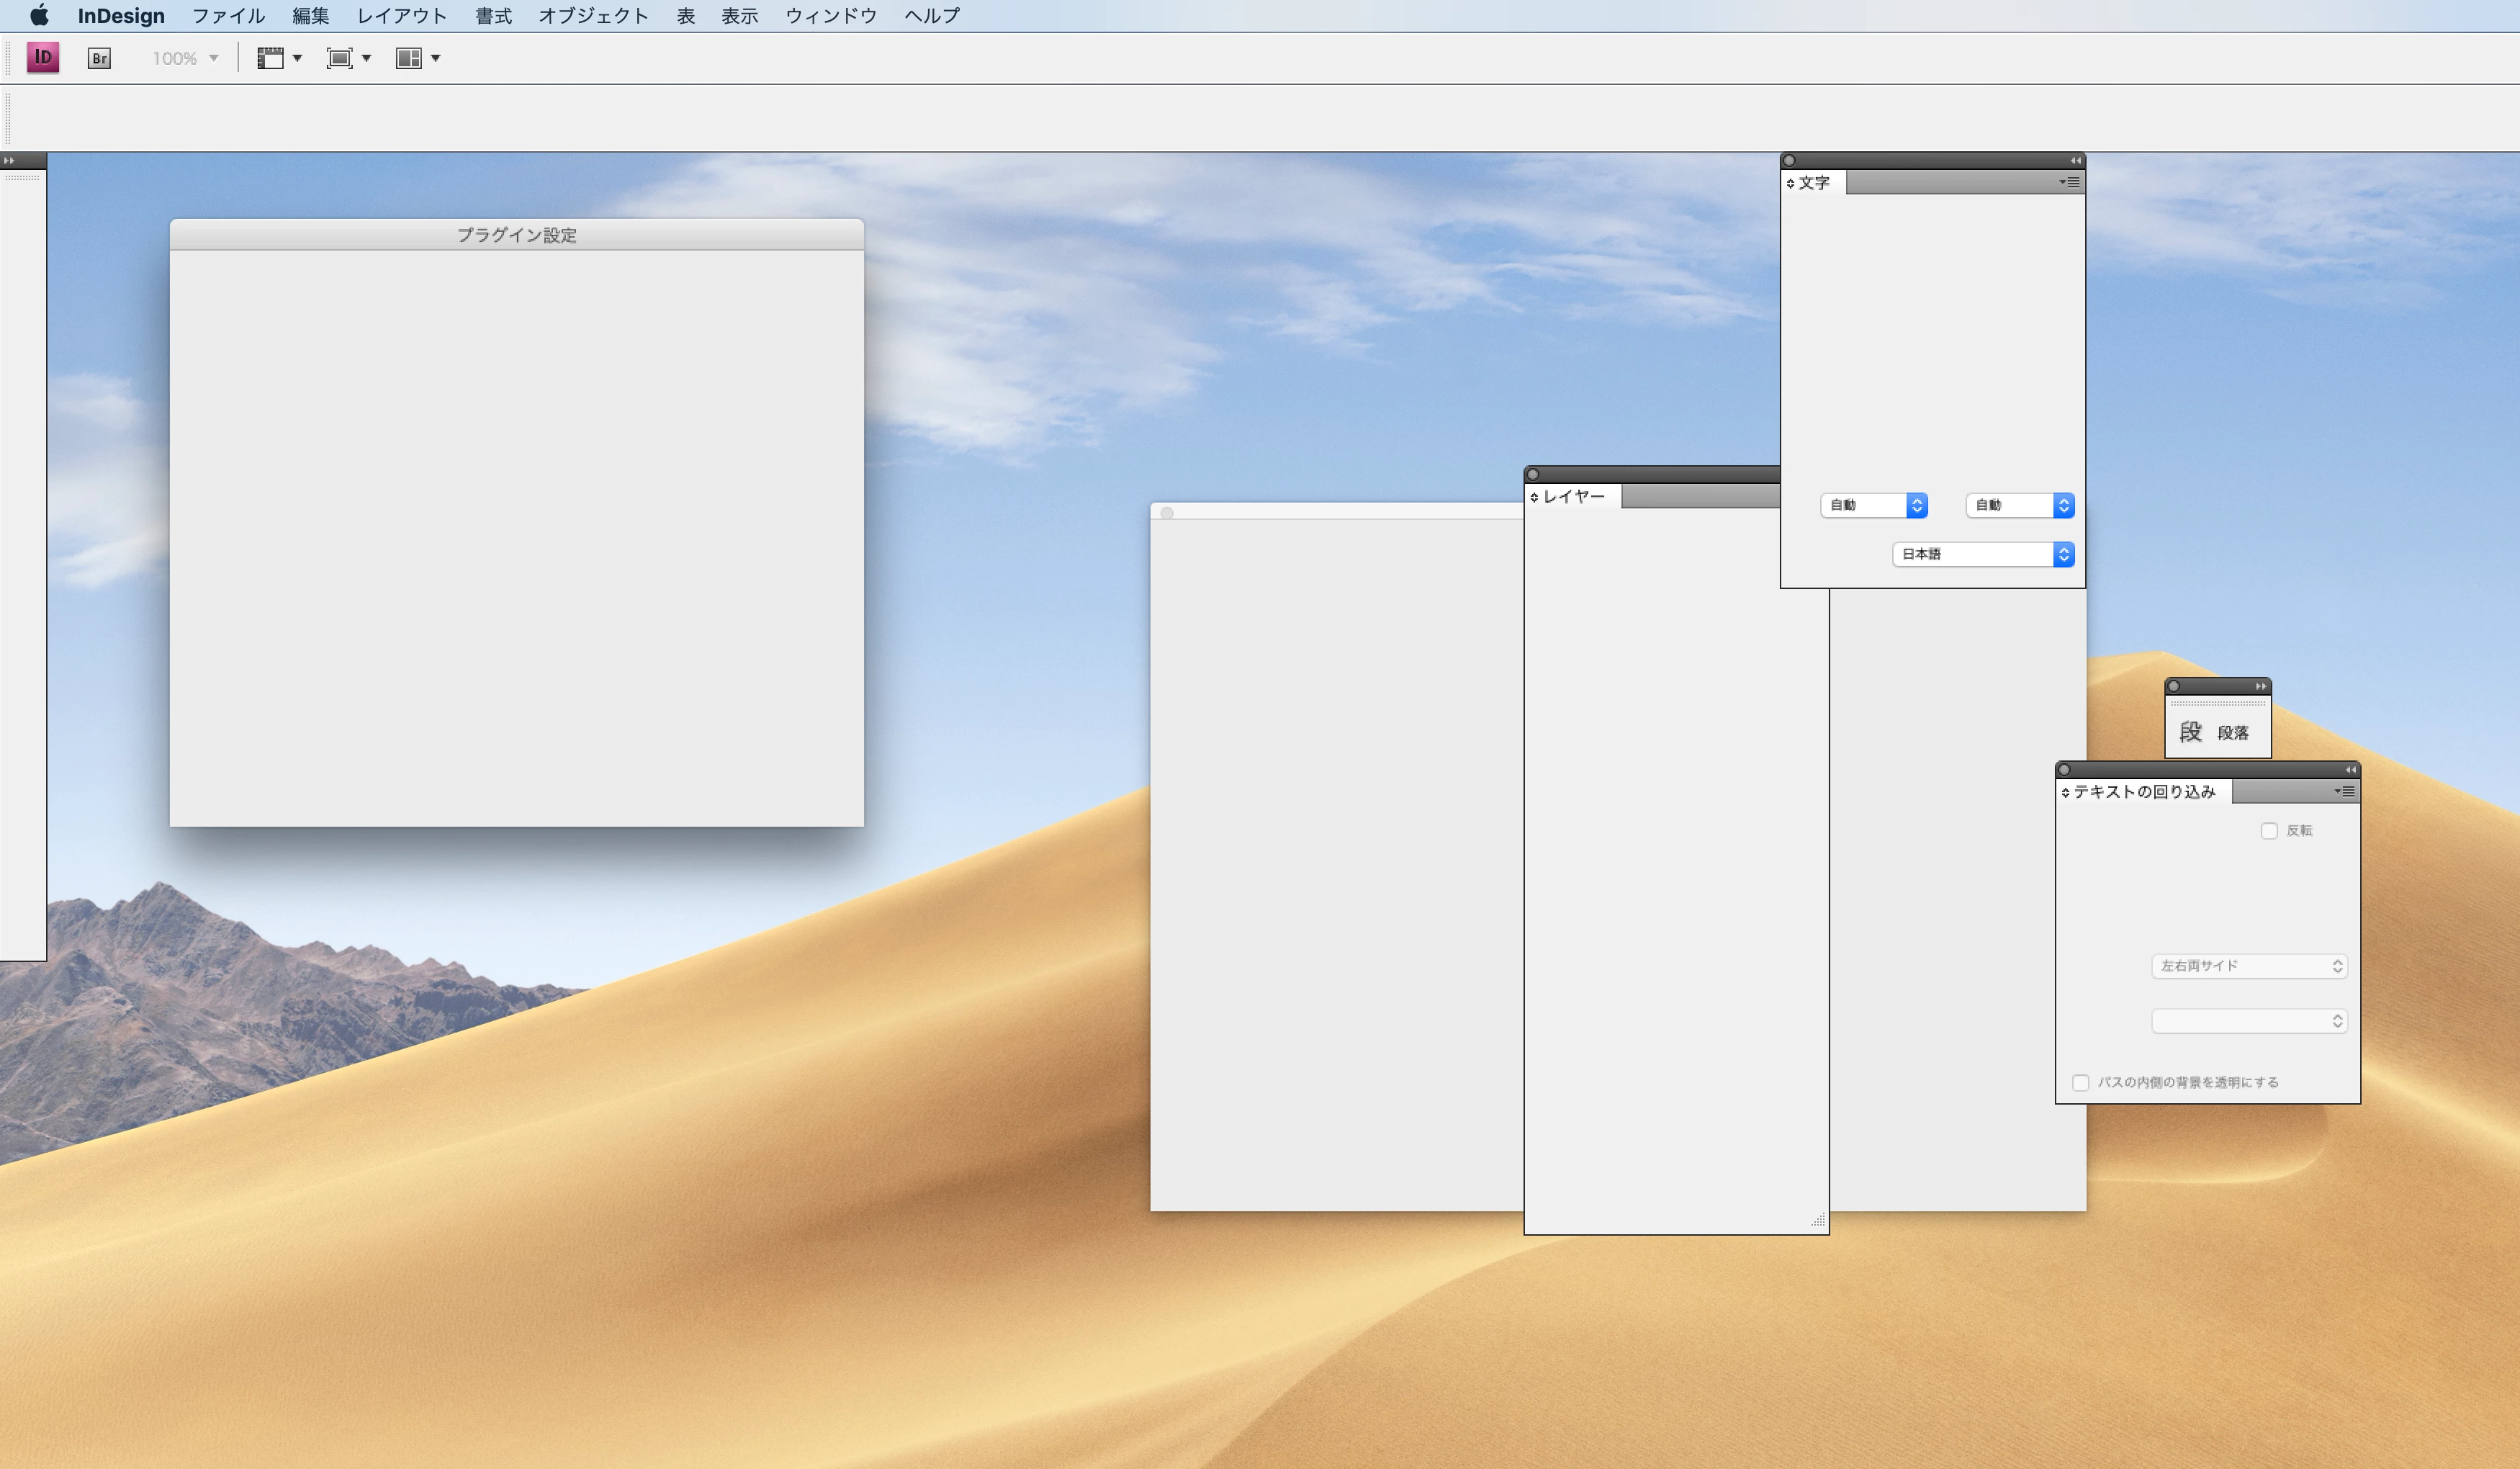Enable the 反転 checkbox

pos(2269,831)
